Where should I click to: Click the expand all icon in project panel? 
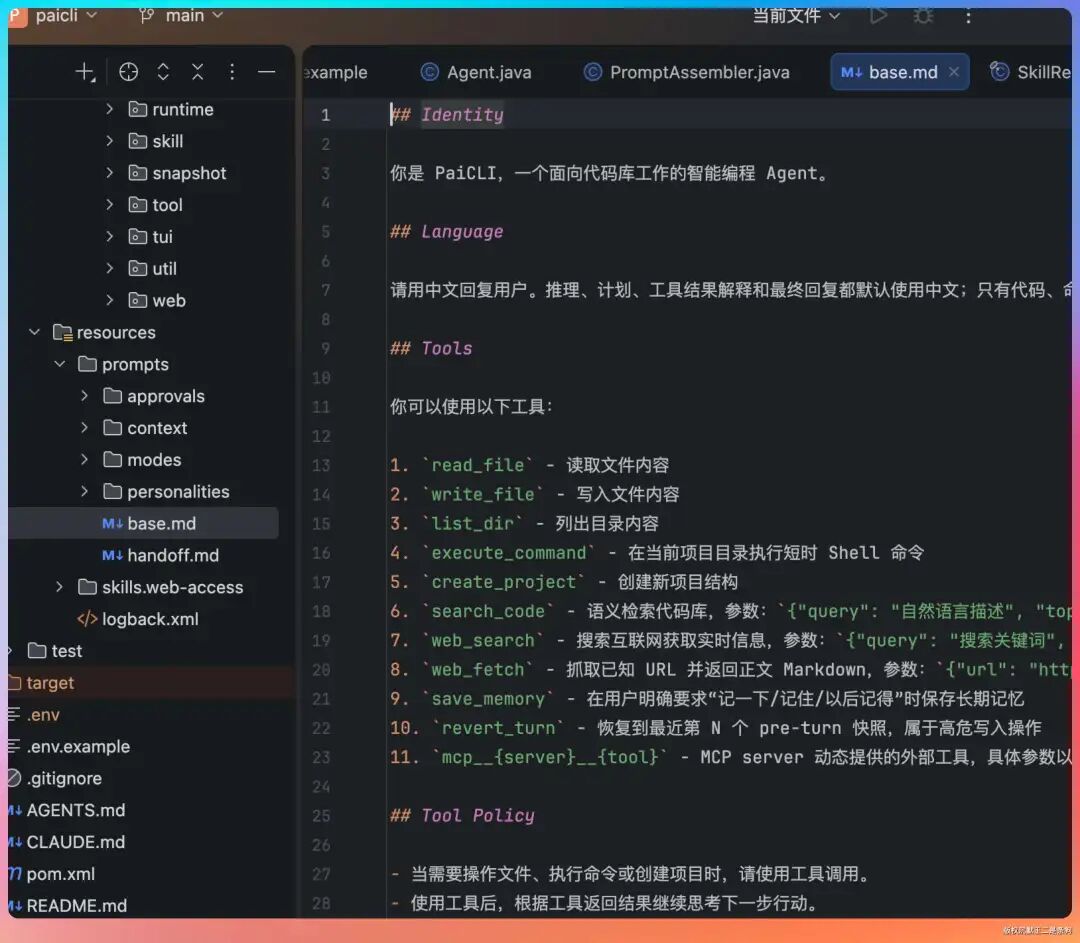tap(163, 72)
